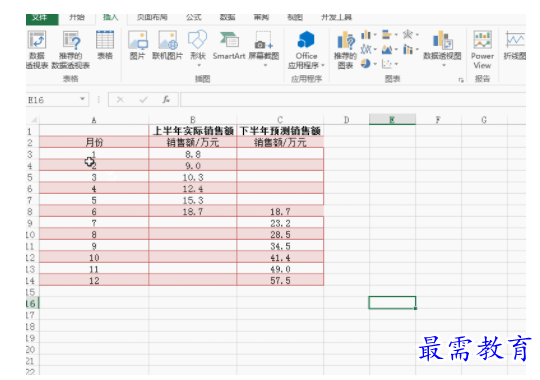The height and width of the screenshot is (380, 540).
Task: Expand the scatter chart dropdown arrow
Action: click(x=396, y=64)
